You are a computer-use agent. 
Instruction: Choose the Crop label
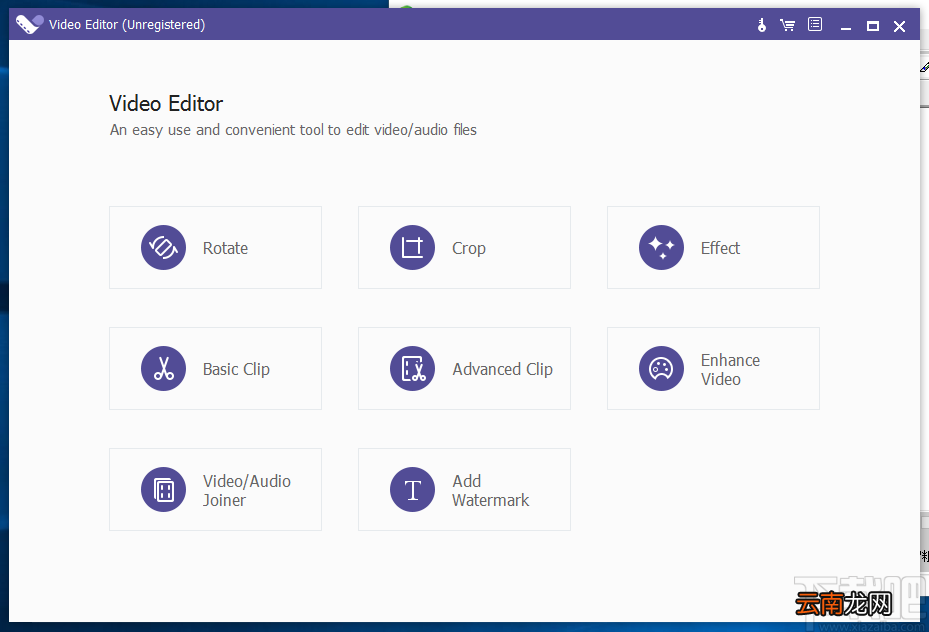(469, 249)
